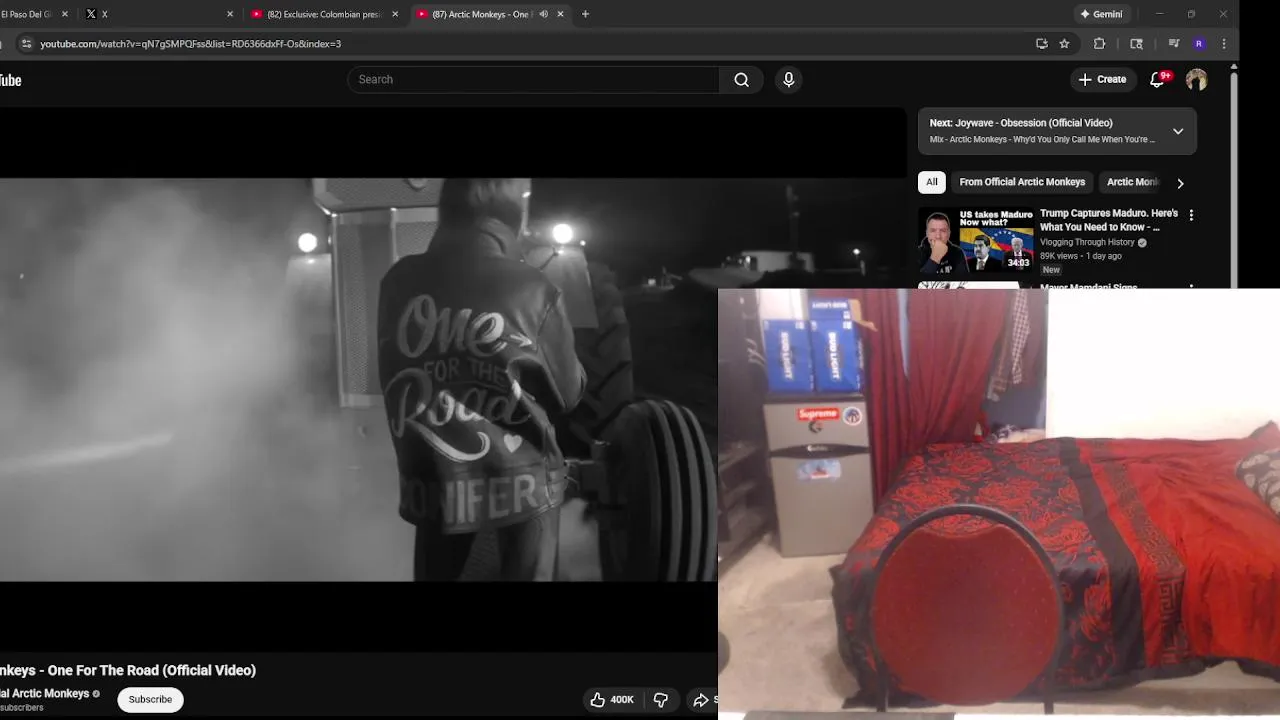This screenshot has height=720, width=1280.
Task: Select the All filter chip
Action: pos(932,182)
